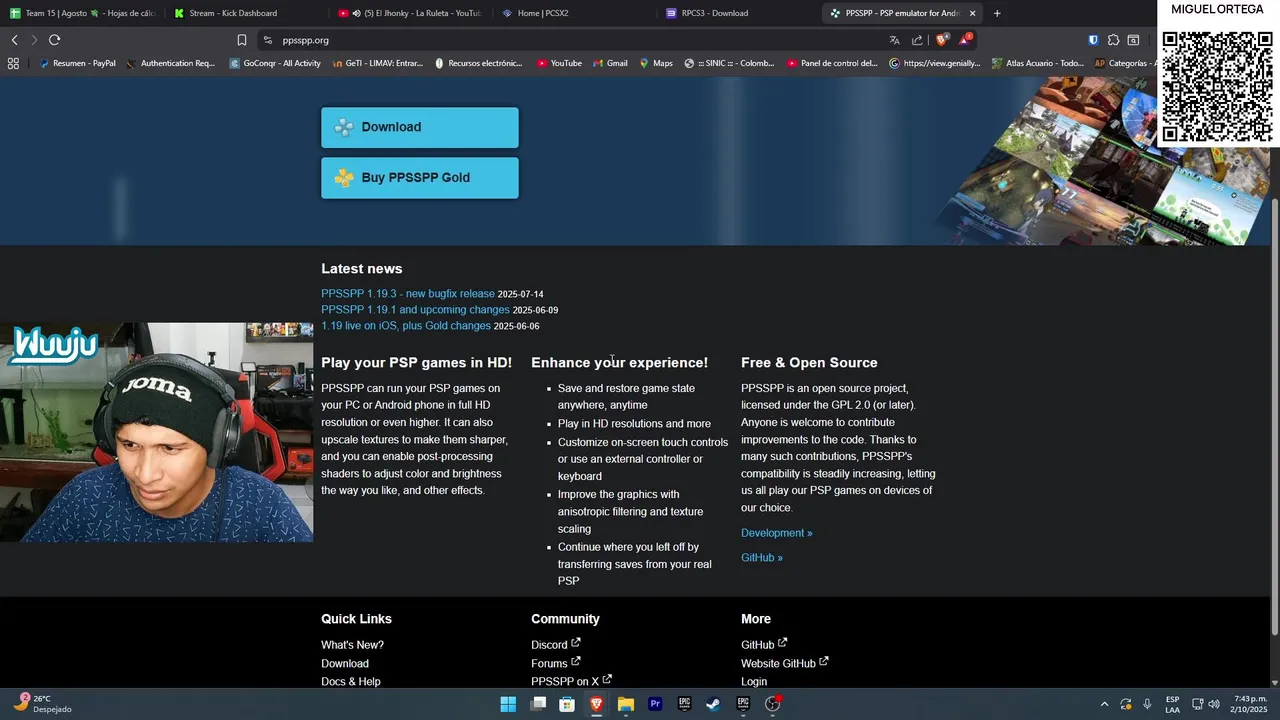This screenshot has height=720, width=1280.
Task: Open the Forums community link
Action: (x=555, y=663)
